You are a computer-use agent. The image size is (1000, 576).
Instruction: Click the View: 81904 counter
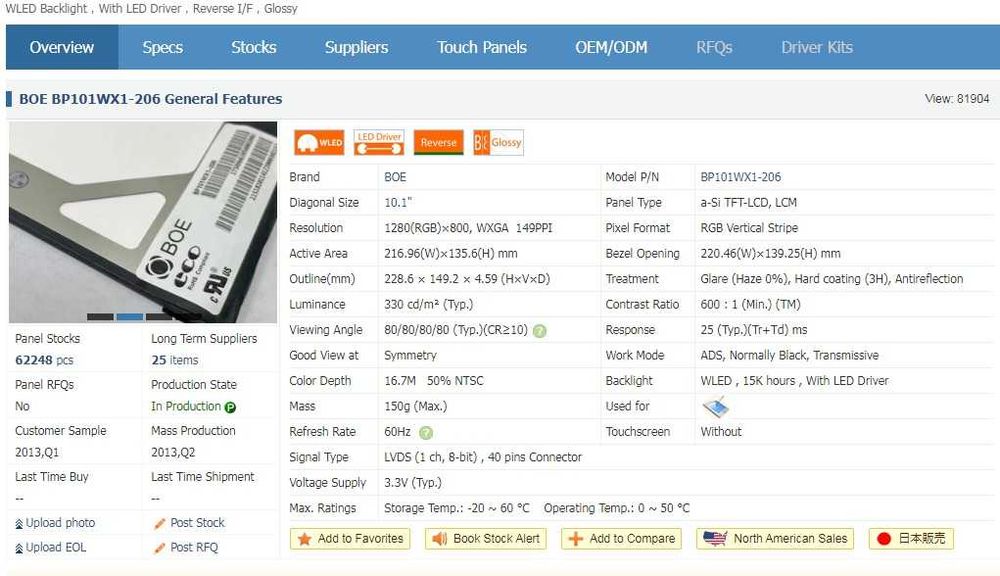coord(957,99)
